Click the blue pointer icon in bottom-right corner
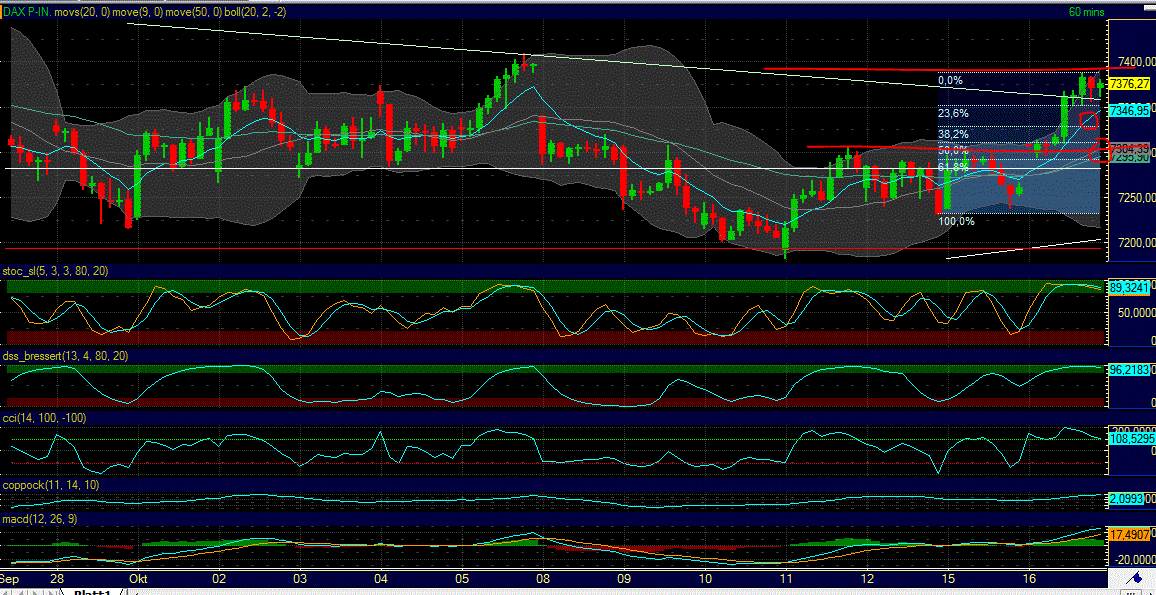The image size is (1156, 595). tap(1136, 578)
